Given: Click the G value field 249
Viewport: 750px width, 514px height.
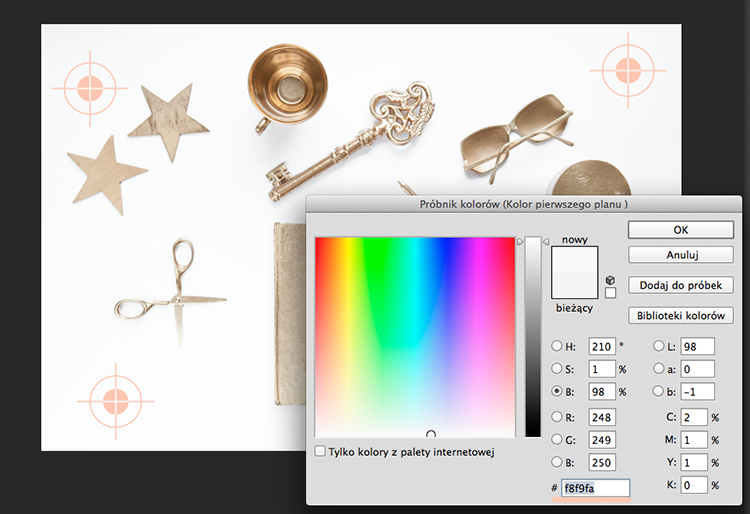Looking at the screenshot, I should pos(602,440).
